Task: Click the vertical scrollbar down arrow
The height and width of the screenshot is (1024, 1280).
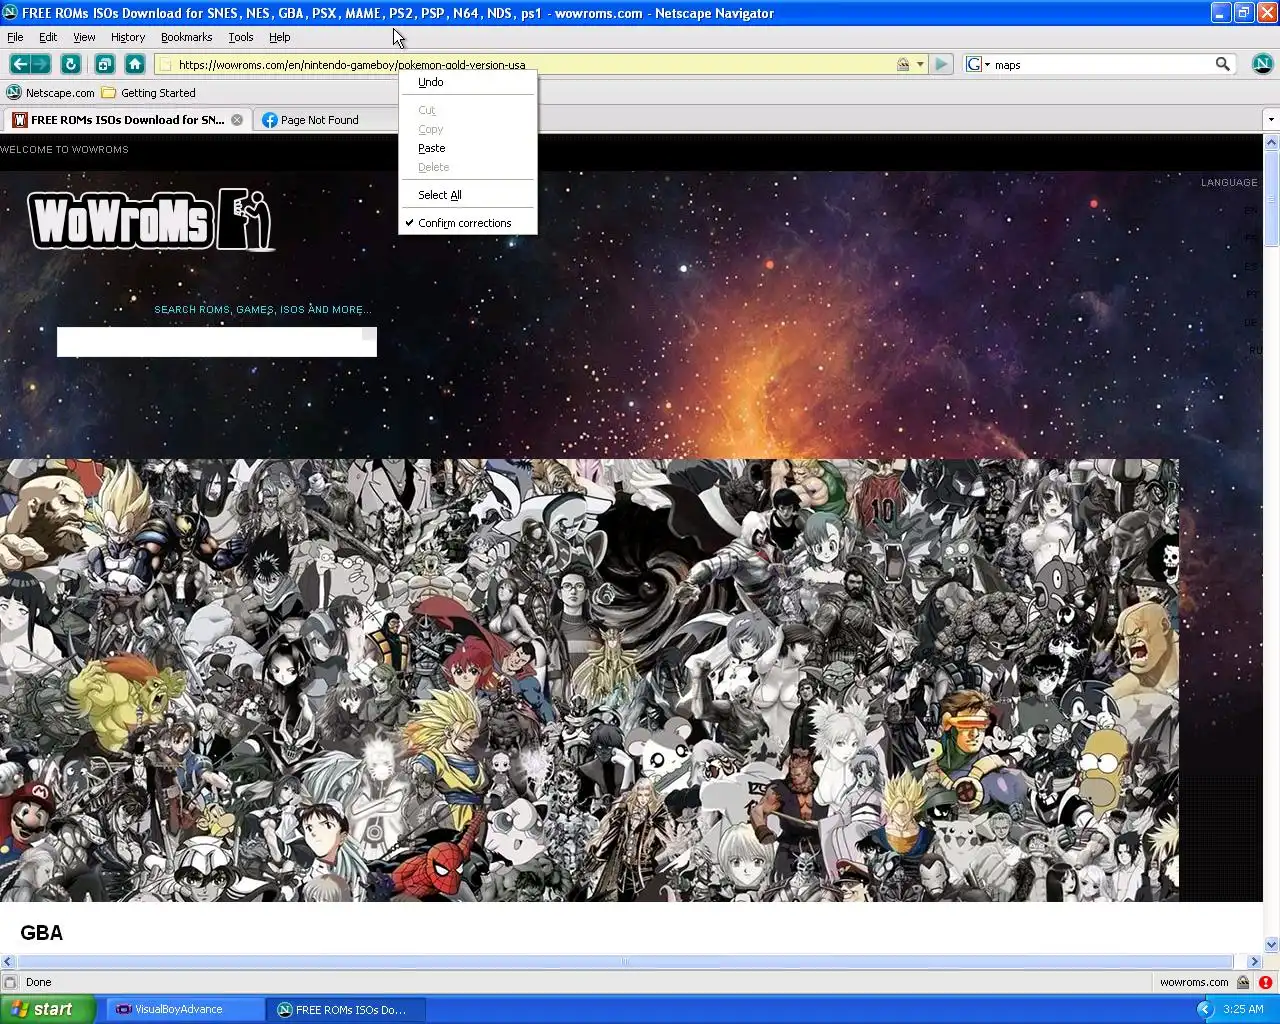Action: point(1271,944)
